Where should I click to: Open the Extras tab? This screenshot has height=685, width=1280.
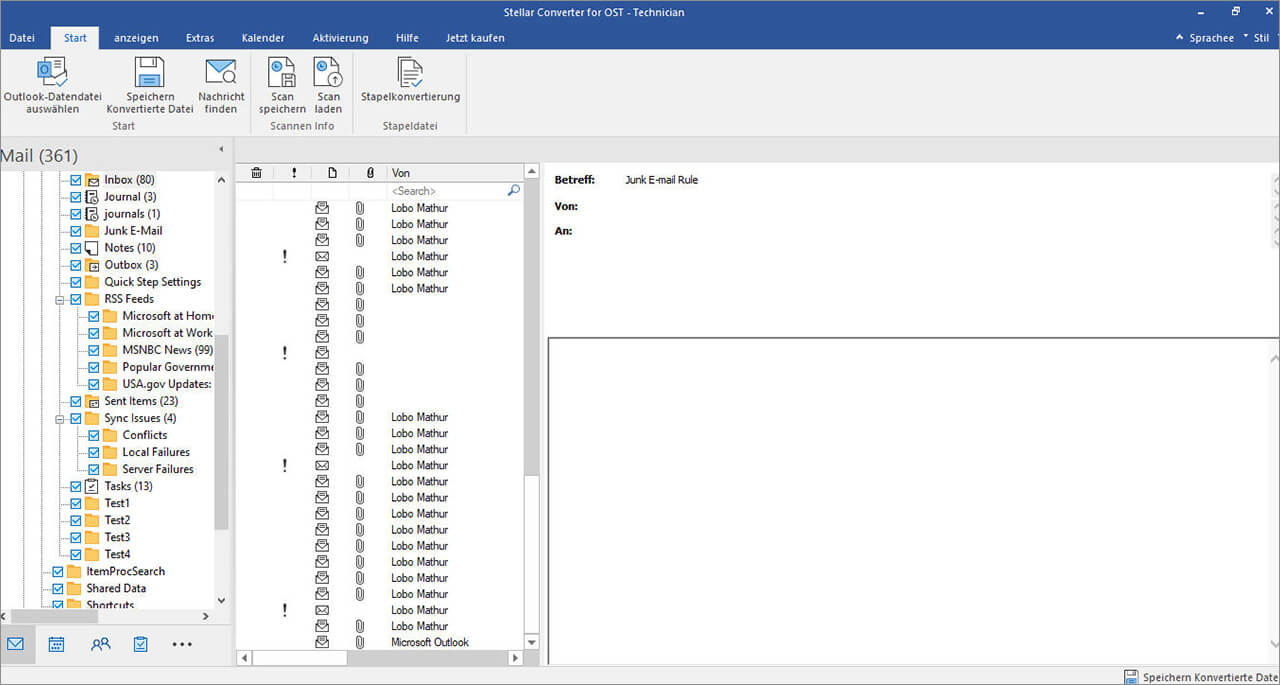(200, 38)
